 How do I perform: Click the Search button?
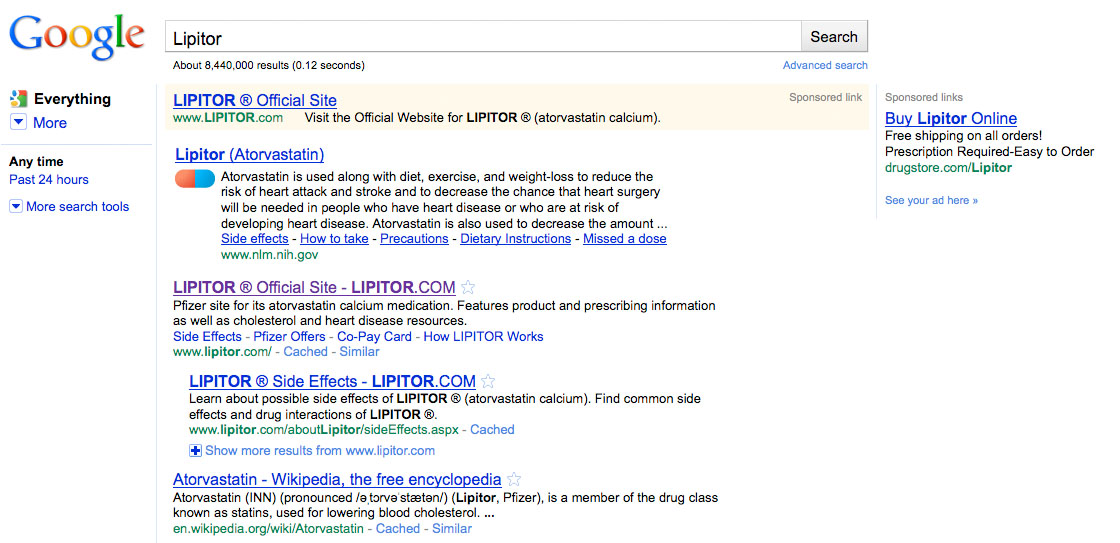point(834,37)
